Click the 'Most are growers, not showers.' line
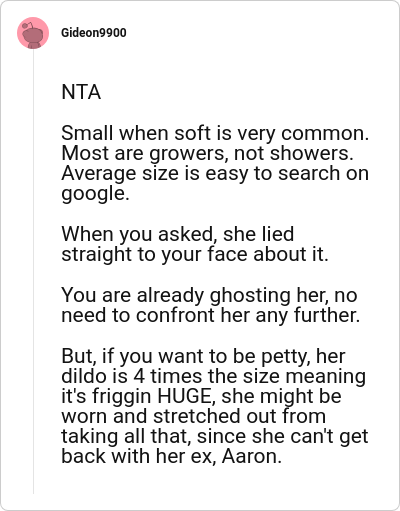 [207, 153]
